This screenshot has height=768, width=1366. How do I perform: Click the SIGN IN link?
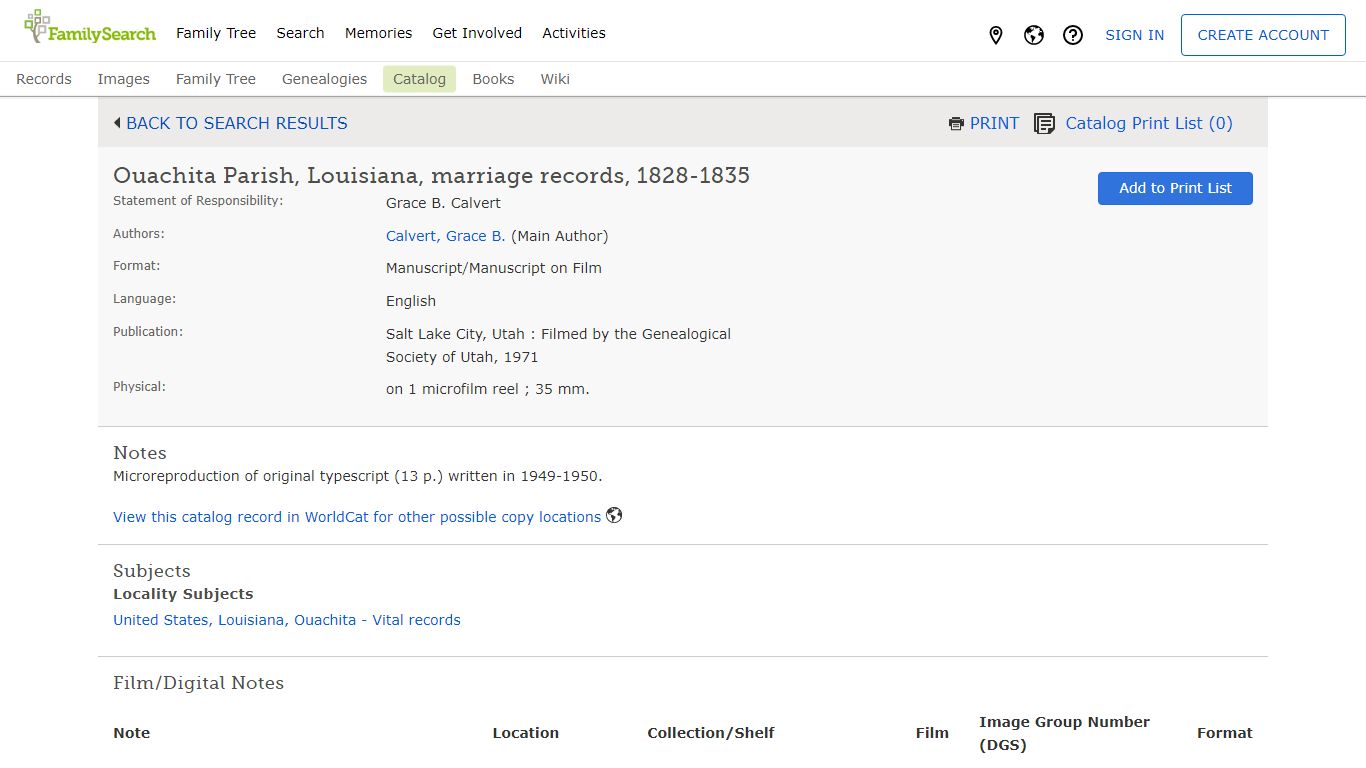tap(1134, 35)
